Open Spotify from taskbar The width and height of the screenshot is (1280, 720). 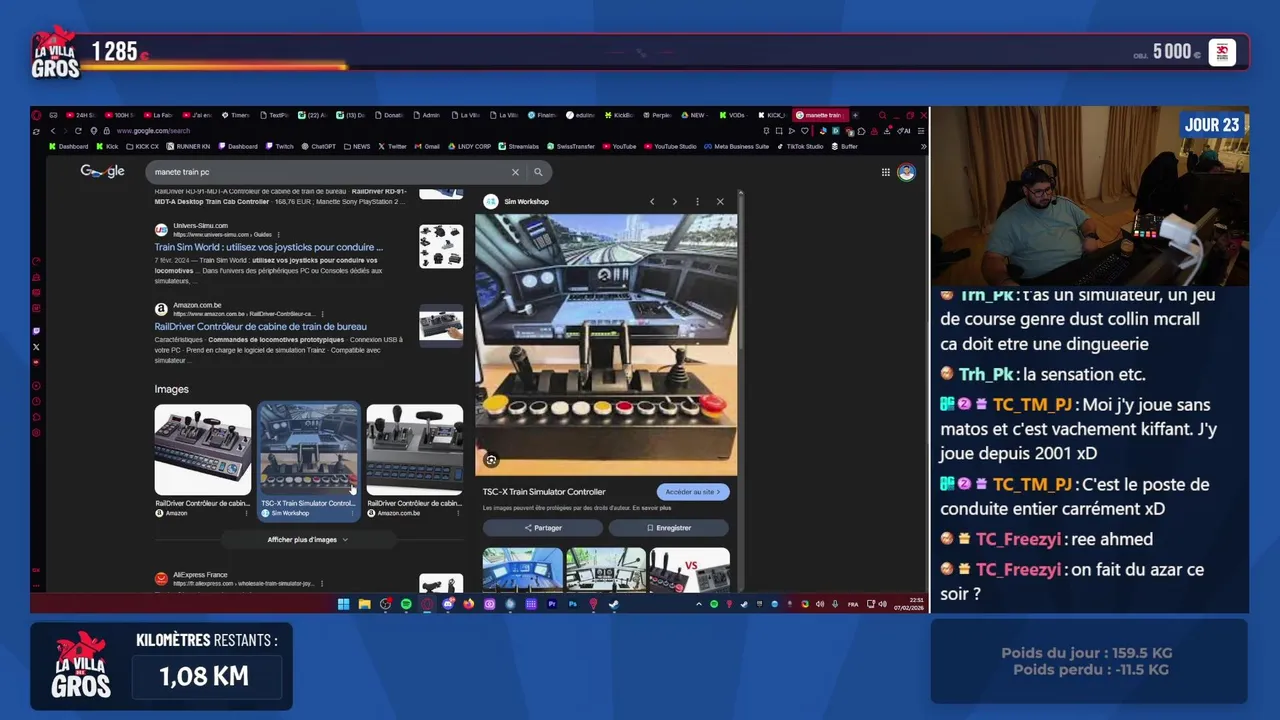click(406, 604)
